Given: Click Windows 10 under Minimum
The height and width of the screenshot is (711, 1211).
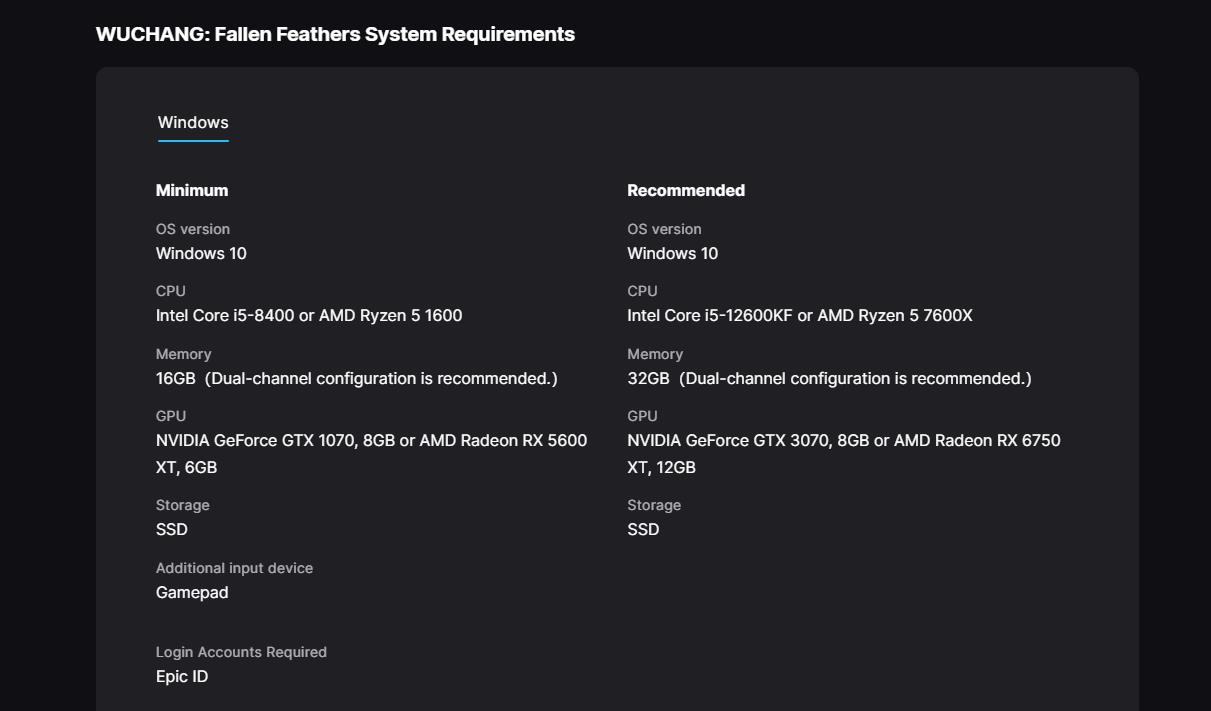Looking at the screenshot, I should (x=201, y=254).
